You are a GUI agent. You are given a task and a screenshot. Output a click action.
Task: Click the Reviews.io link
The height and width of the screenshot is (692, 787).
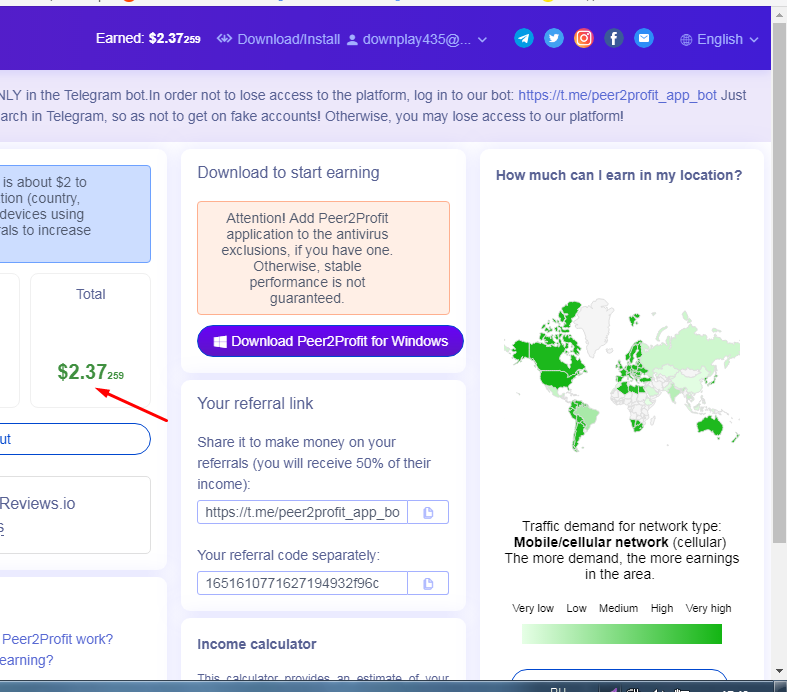(38, 503)
